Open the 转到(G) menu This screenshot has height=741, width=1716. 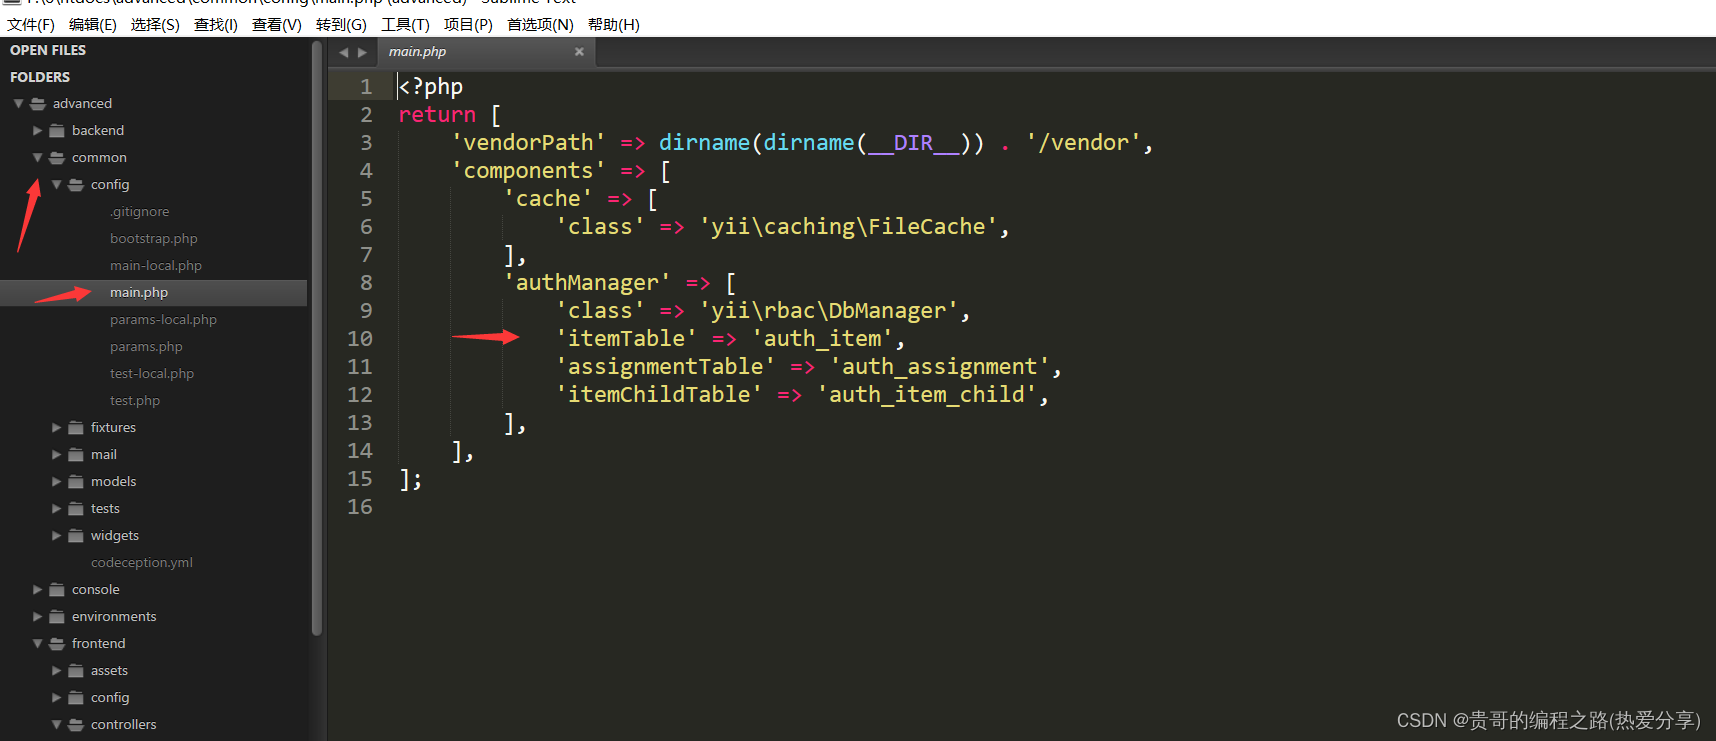(341, 25)
